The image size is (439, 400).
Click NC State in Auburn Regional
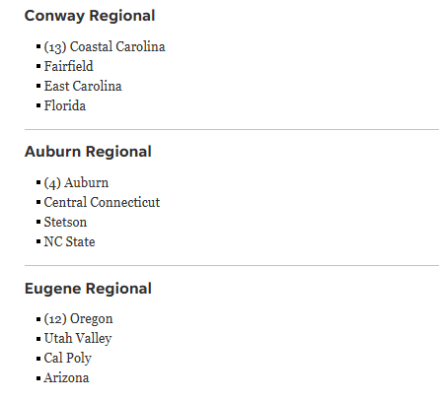click(70, 242)
